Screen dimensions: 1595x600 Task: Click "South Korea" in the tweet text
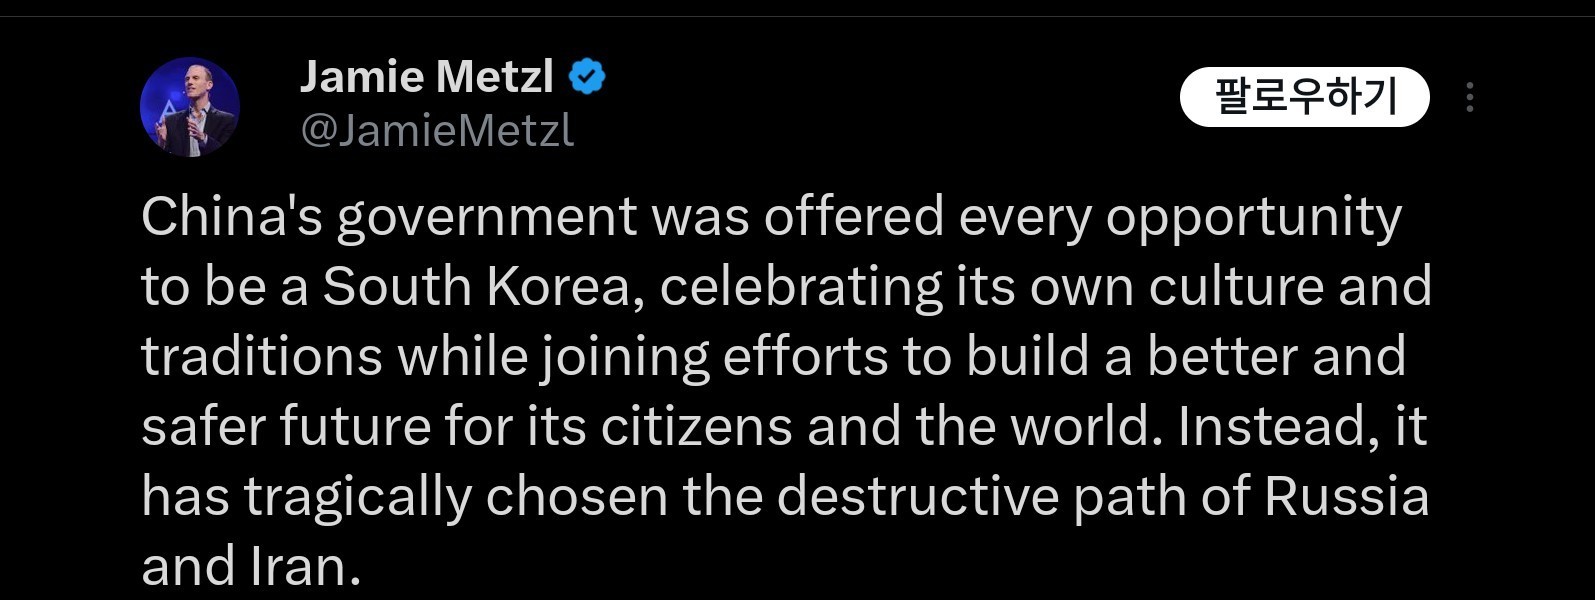(477, 287)
